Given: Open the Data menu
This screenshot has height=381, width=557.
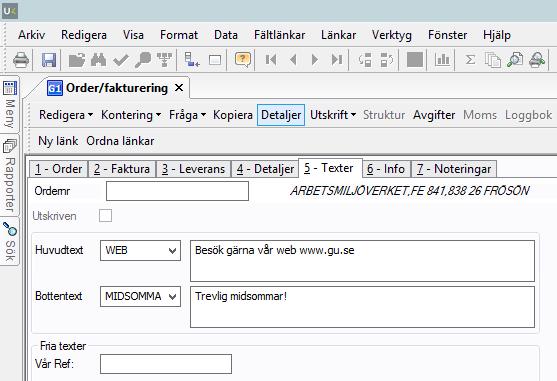Looking at the screenshot, I should [226, 35].
